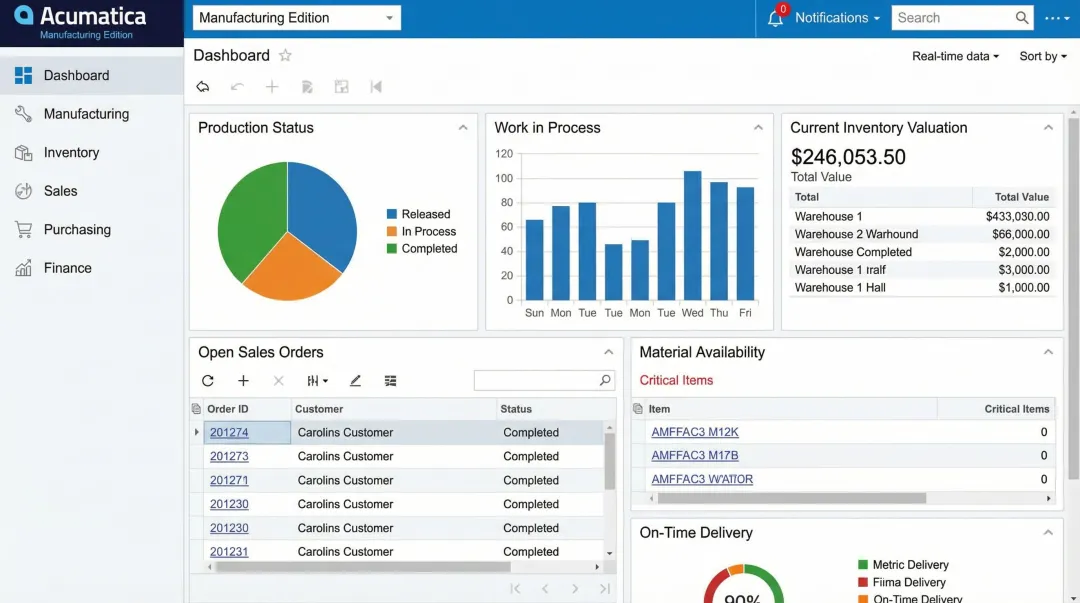
Task: Collapse the Production Status panel
Action: pos(463,128)
